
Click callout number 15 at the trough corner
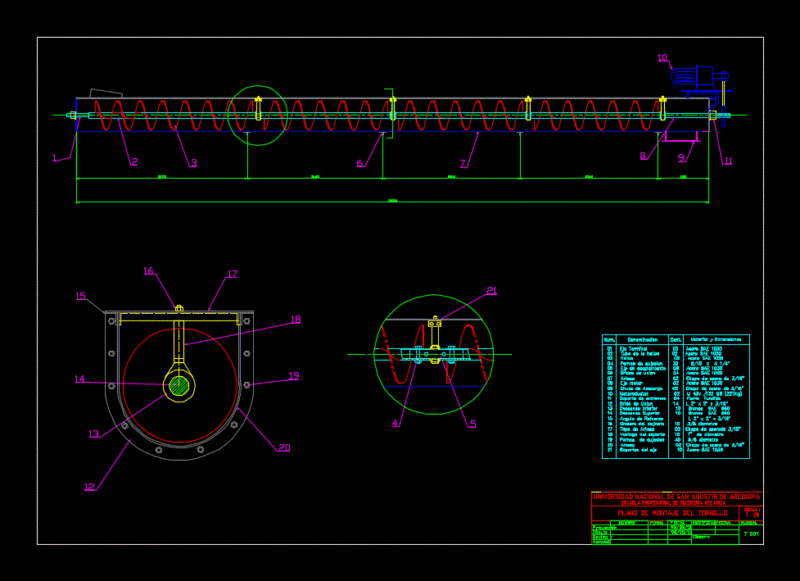81,296
